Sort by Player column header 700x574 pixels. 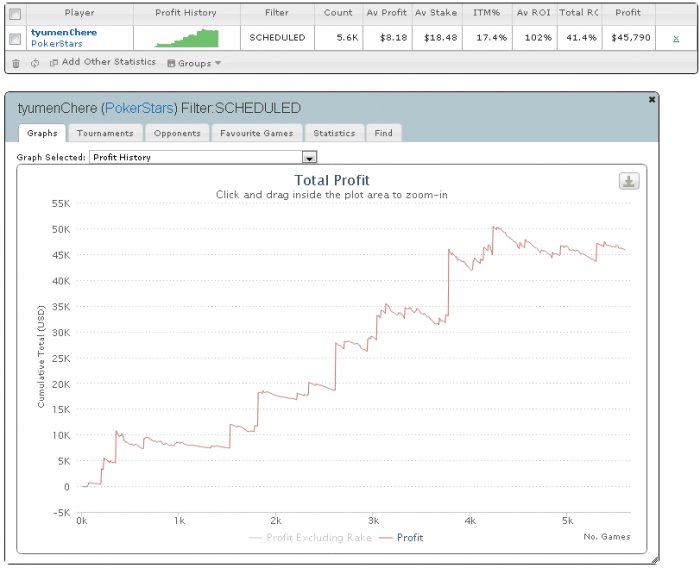pyautogui.click(x=79, y=13)
